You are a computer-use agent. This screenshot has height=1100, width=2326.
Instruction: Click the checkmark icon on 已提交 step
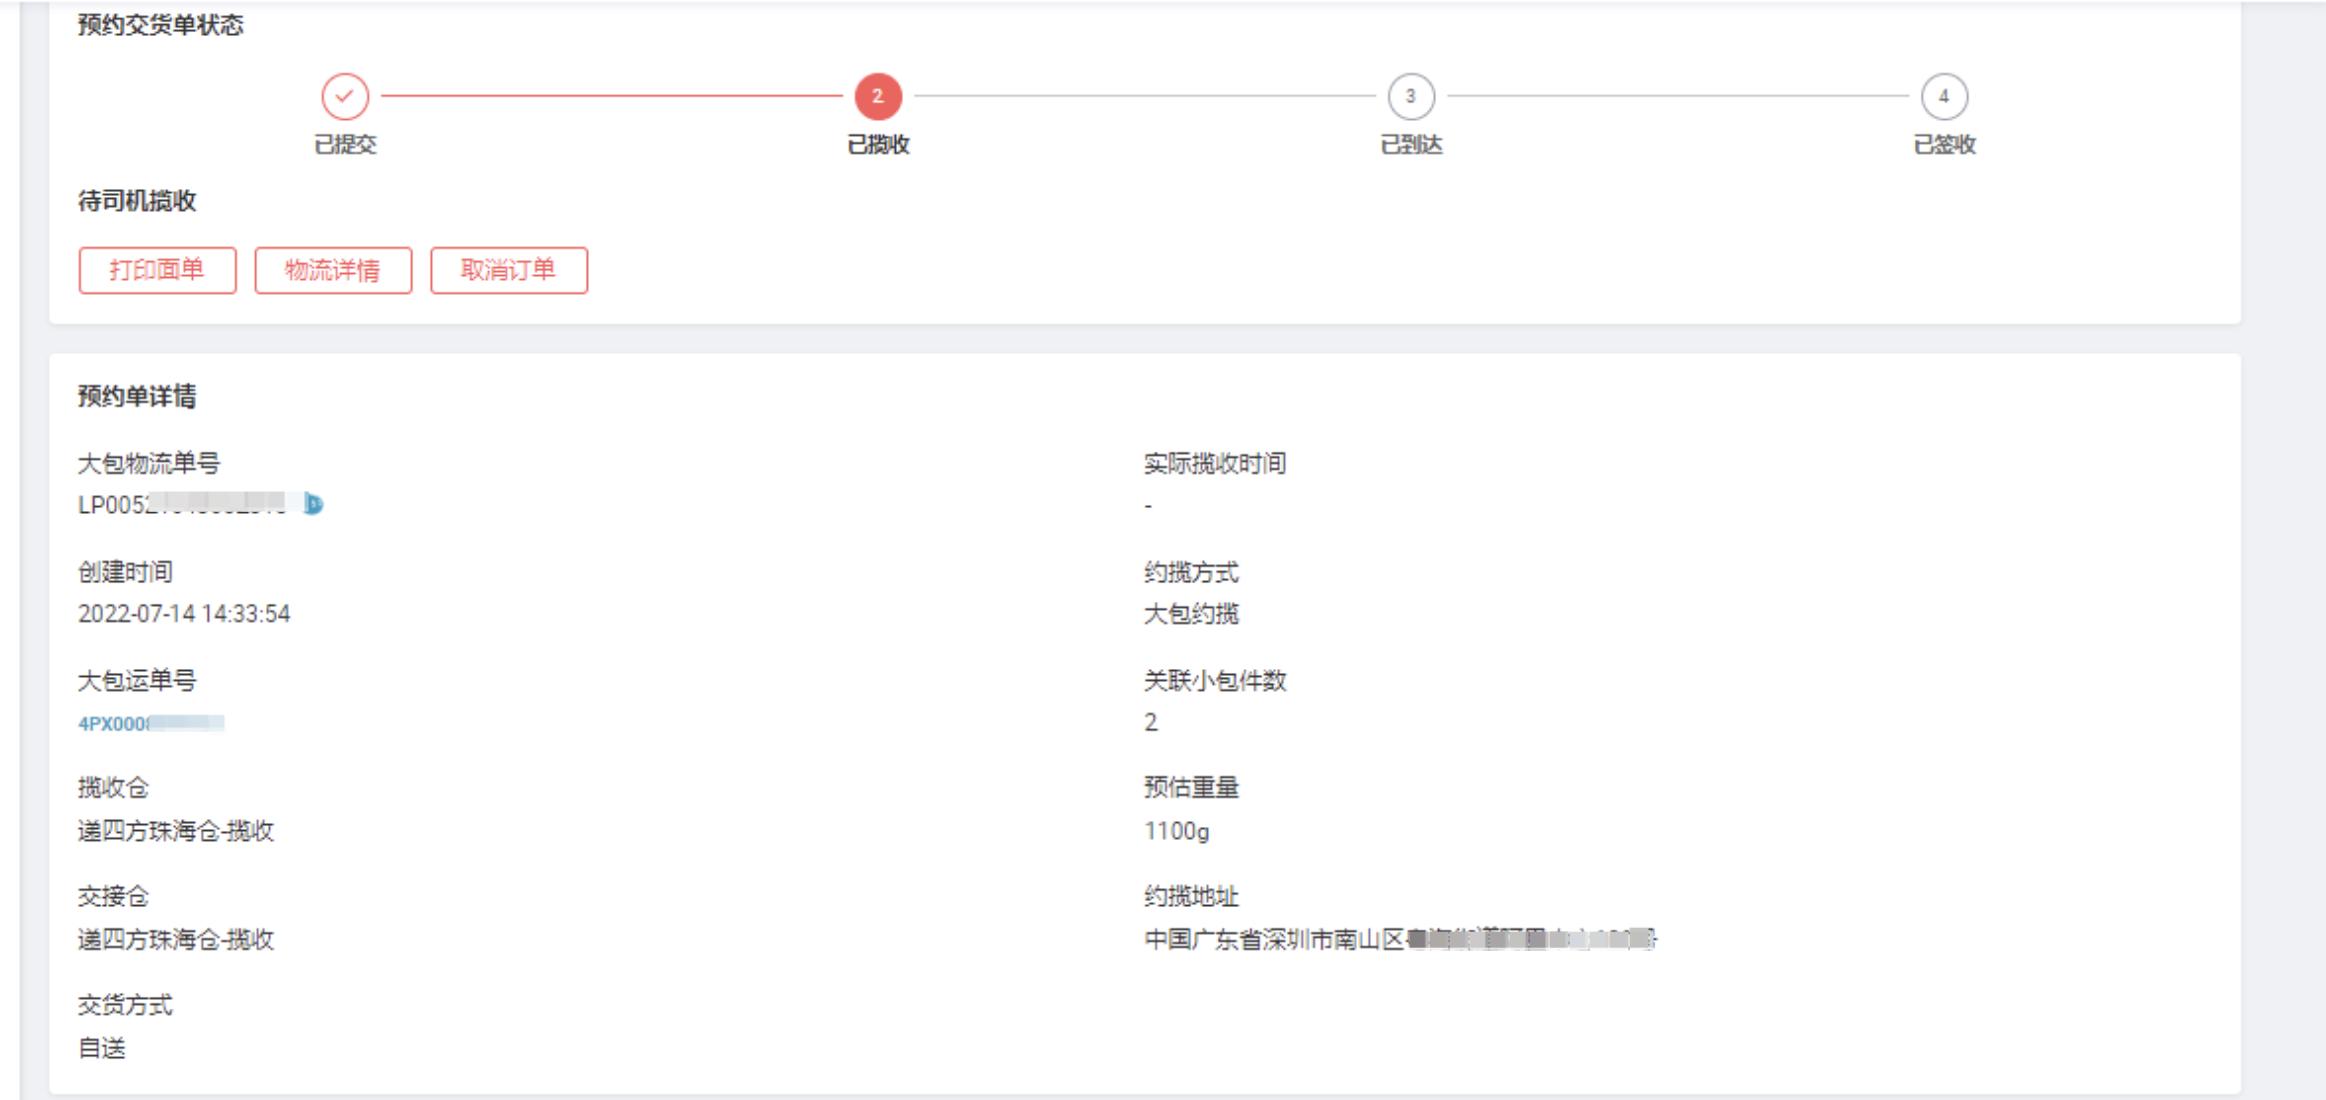coord(345,95)
